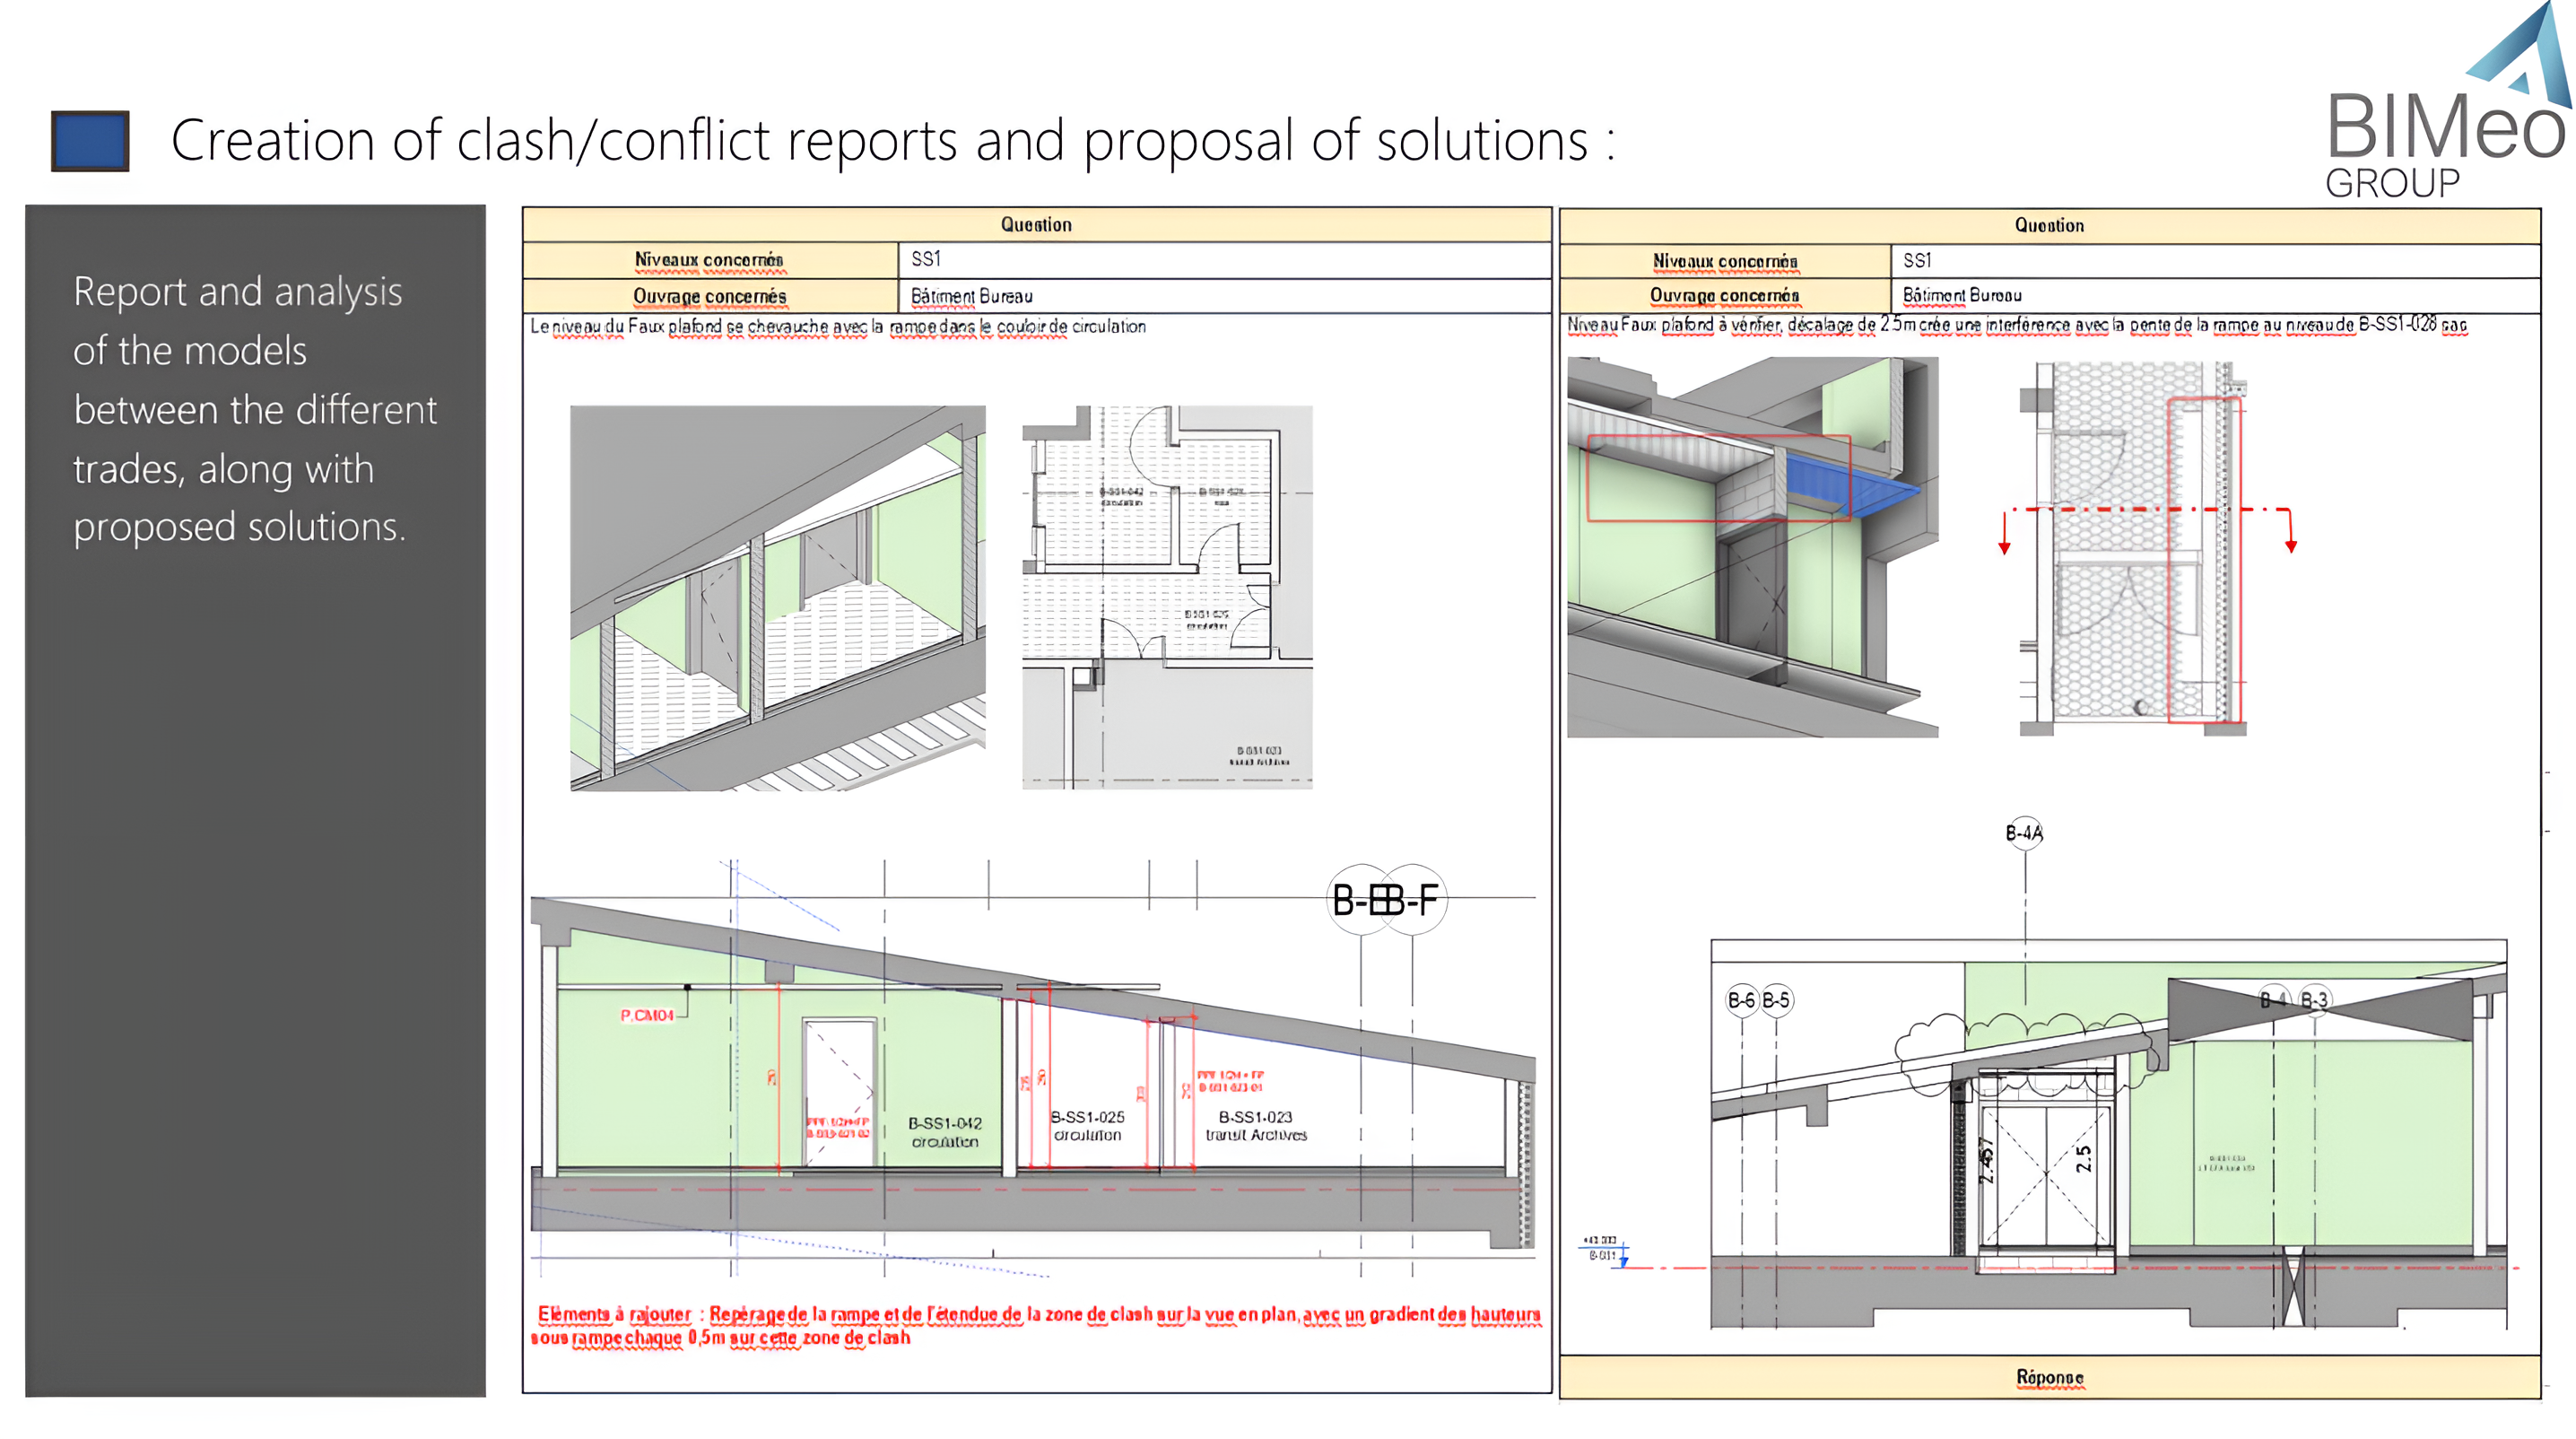
Task: Open the 3D ramp corridor view thumbnail
Action: pos(777,598)
